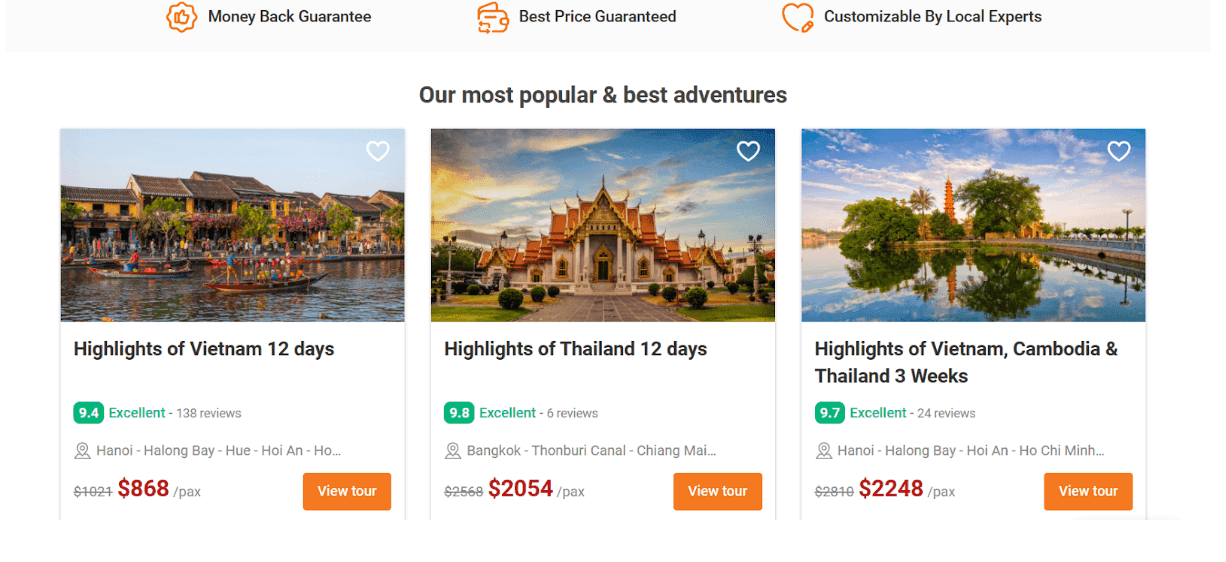Screen dimensions: 1226x562
Task: Save Vietnam, Cambodia & Thailand tour to favorites
Action: pos(1118,151)
